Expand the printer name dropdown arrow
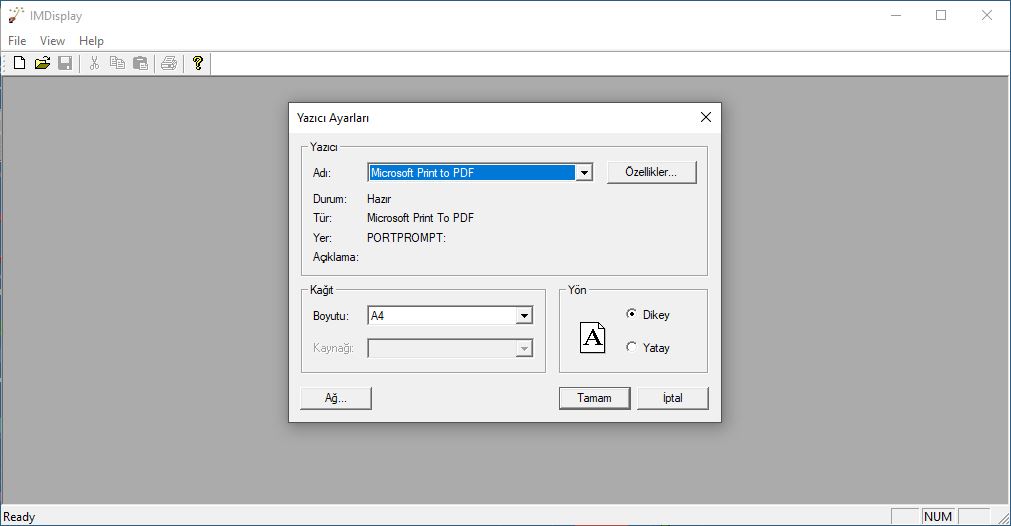This screenshot has height=526, width=1011. (584, 173)
